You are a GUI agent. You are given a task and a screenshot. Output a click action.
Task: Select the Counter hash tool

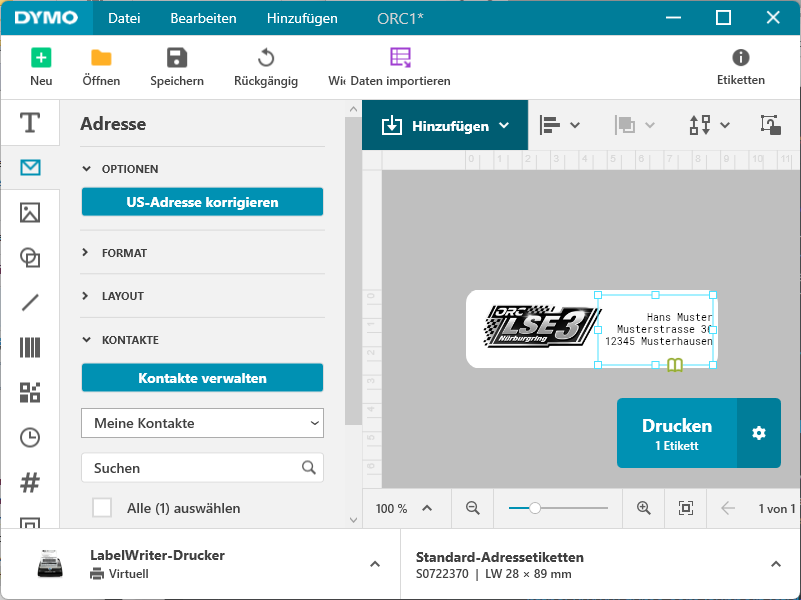(30, 482)
